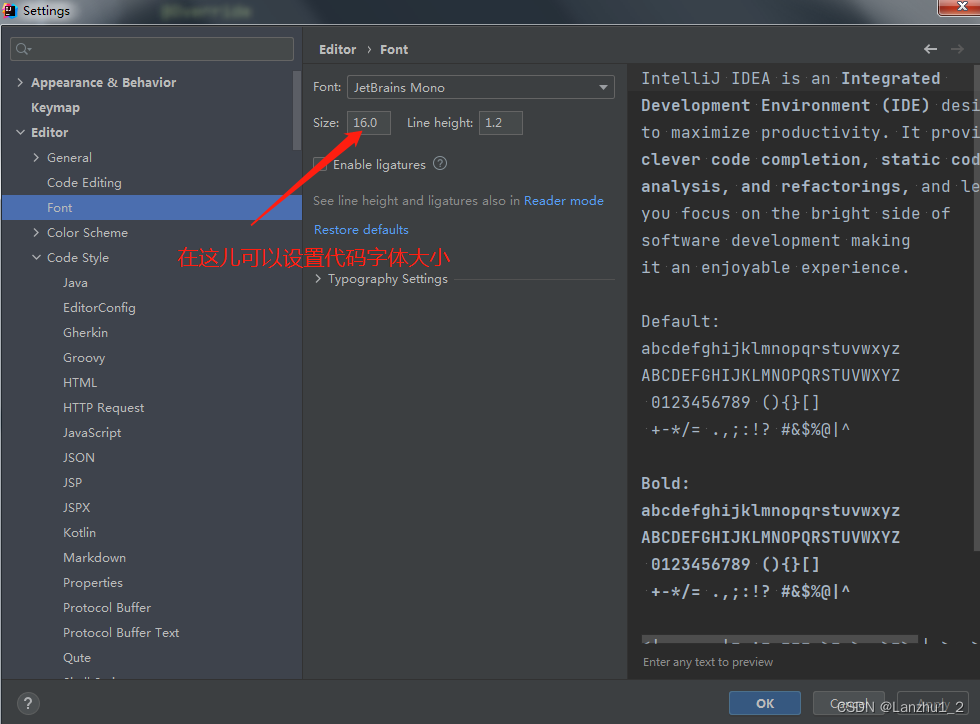Go back using the left arrow
Viewport: 980px width, 724px height.
(930, 49)
